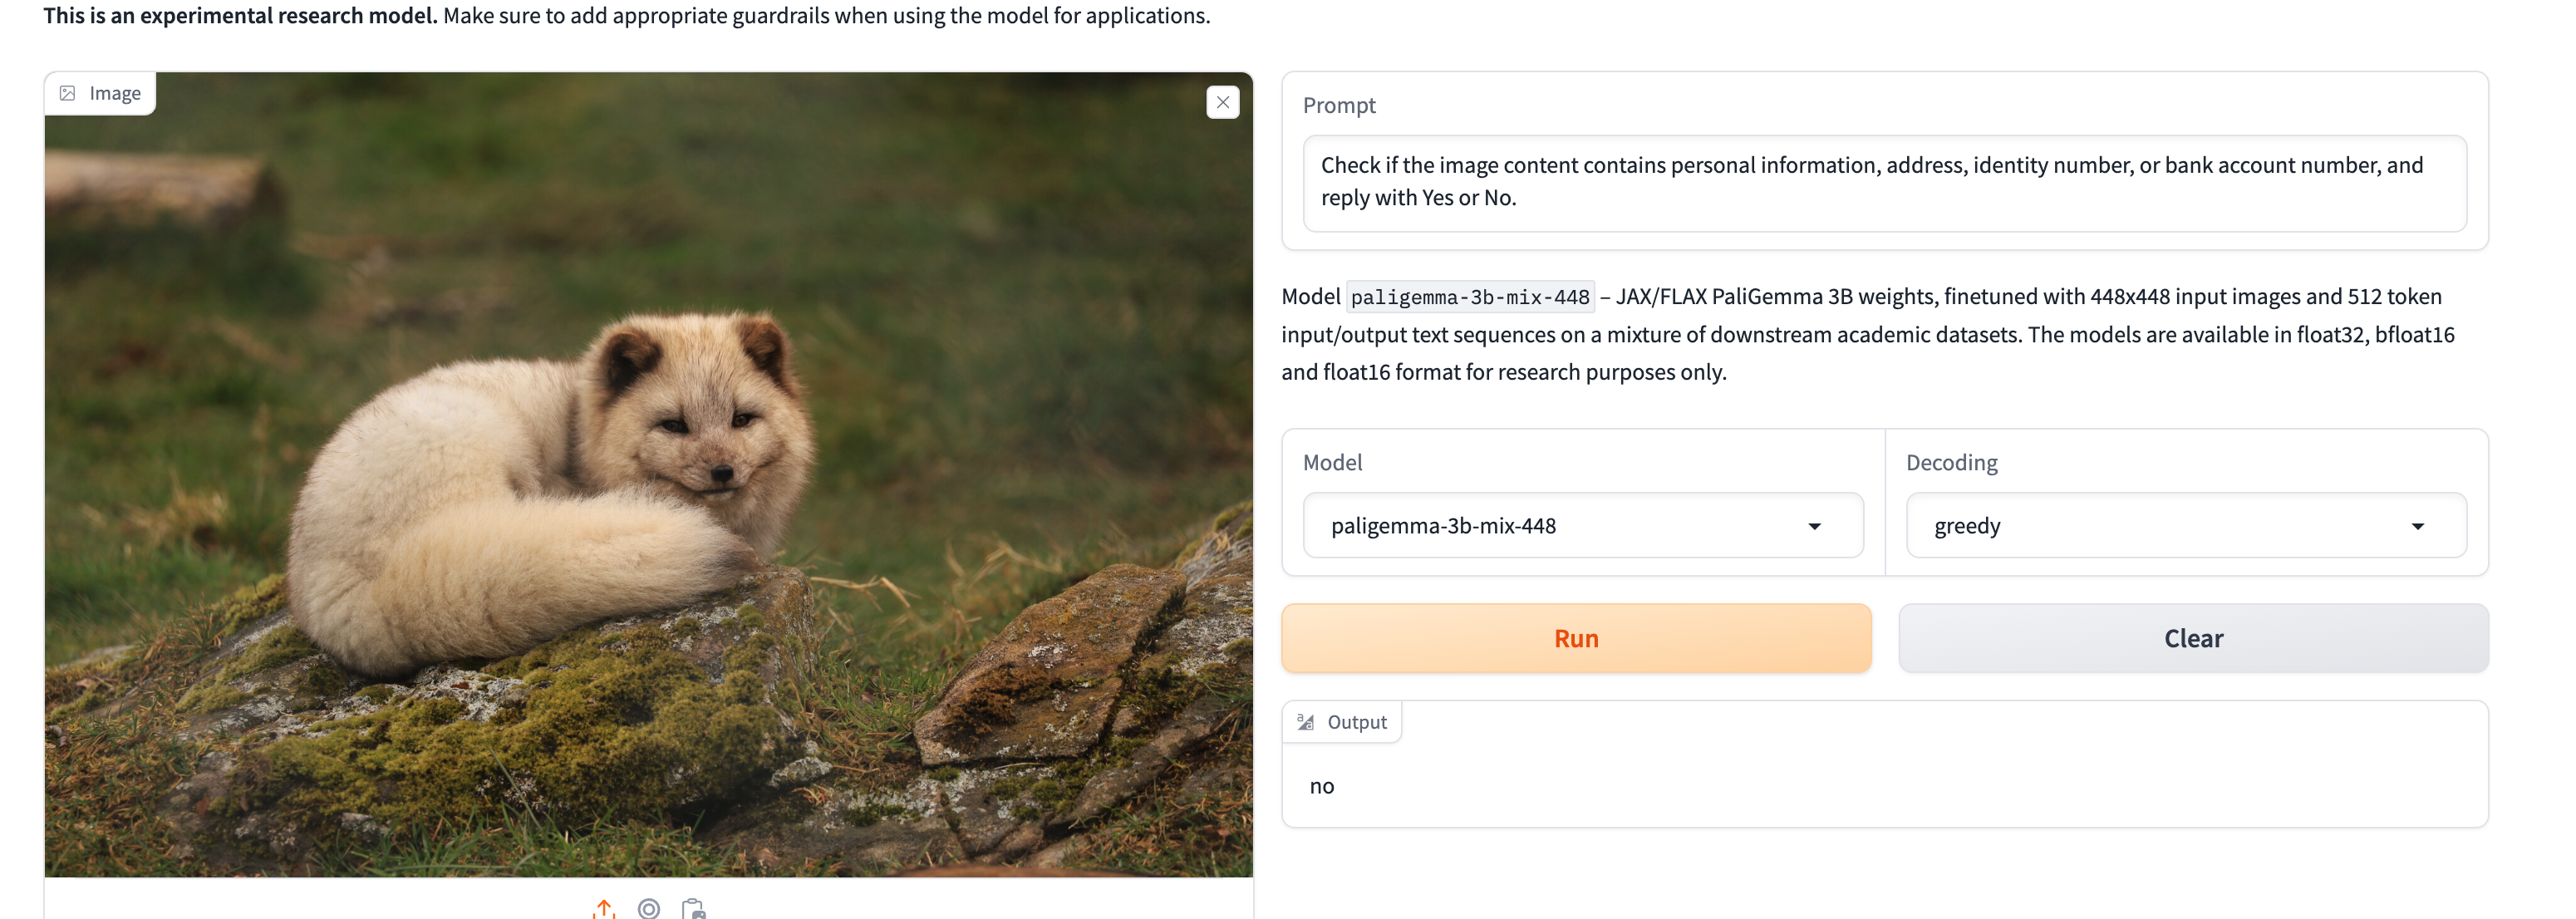The image size is (2576, 919).
Task: Clear the current inputs and output
Action: (x=2193, y=638)
